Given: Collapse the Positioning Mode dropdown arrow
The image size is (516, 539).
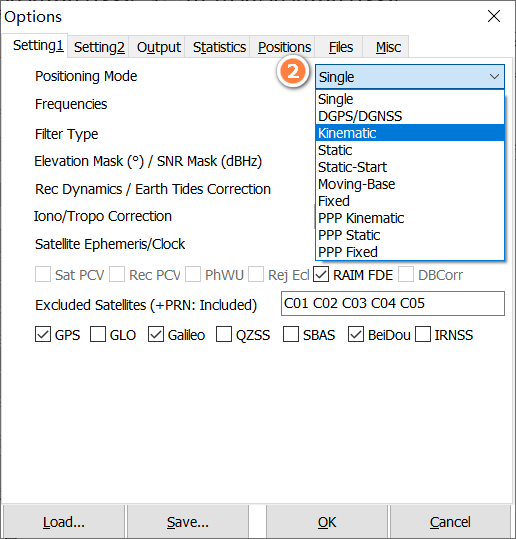Looking at the screenshot, I should [x=494, y=77].
